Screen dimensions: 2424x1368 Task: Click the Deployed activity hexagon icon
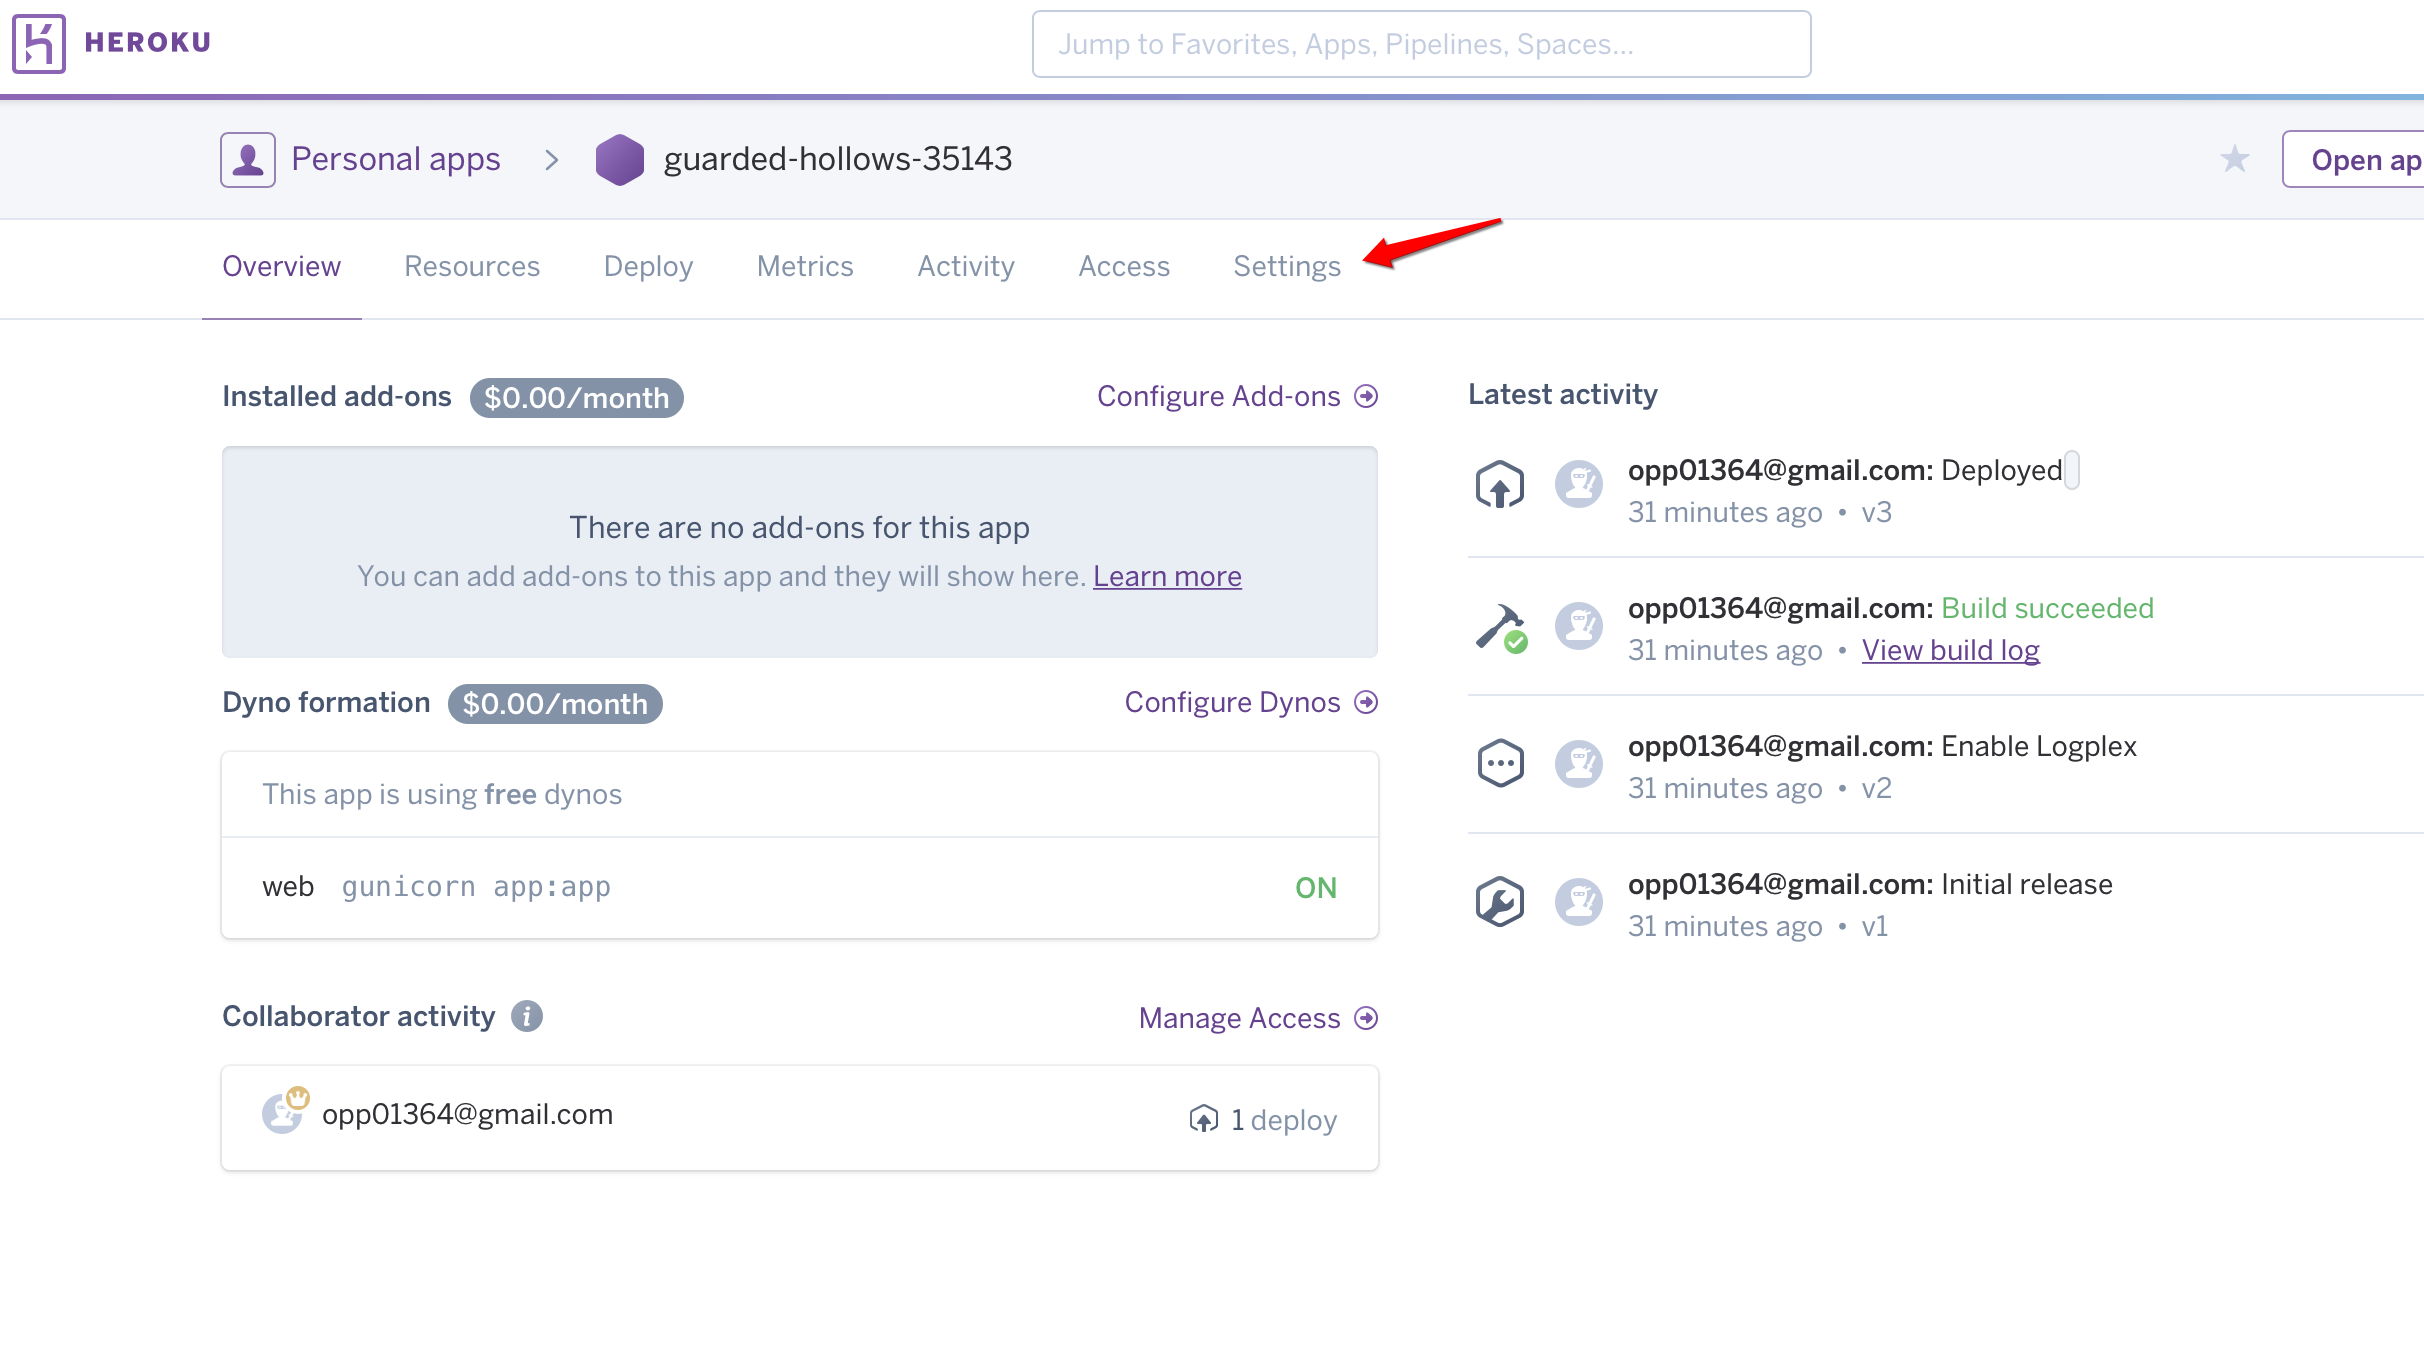point(1499,485)
